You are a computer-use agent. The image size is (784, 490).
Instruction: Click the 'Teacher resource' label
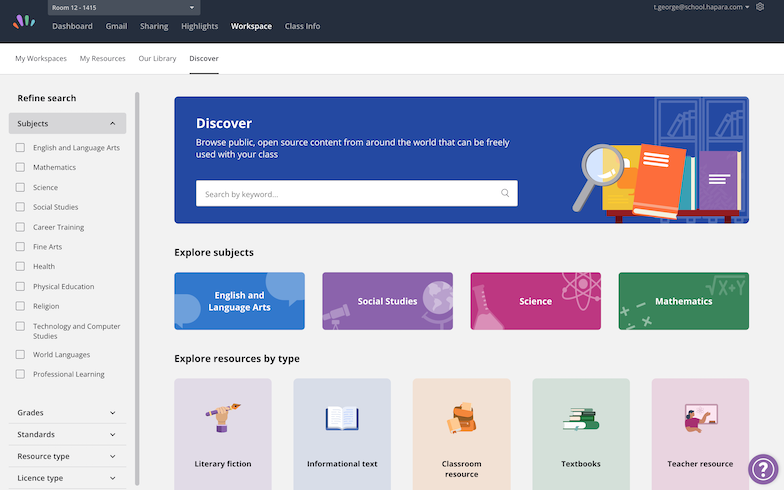pyautogui.click(x=700, y=464)
